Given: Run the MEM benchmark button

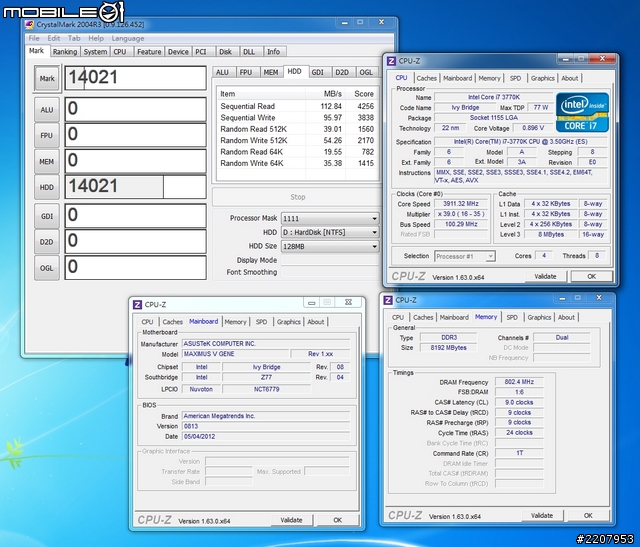Looking at the screenshot, I should coord(47,162).
